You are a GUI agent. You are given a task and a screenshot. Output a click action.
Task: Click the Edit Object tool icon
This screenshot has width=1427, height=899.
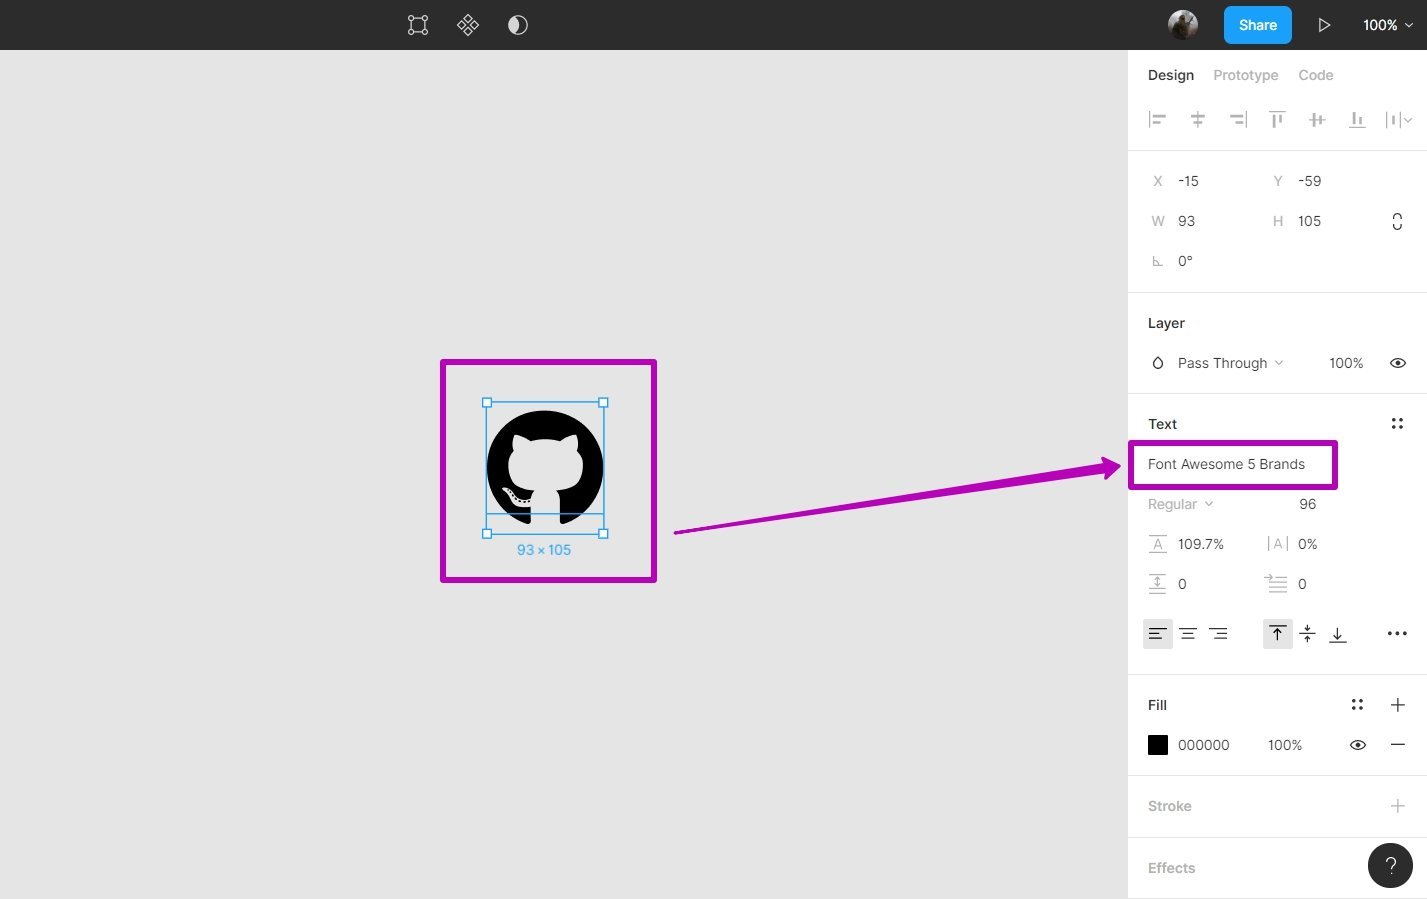(418, 25)
